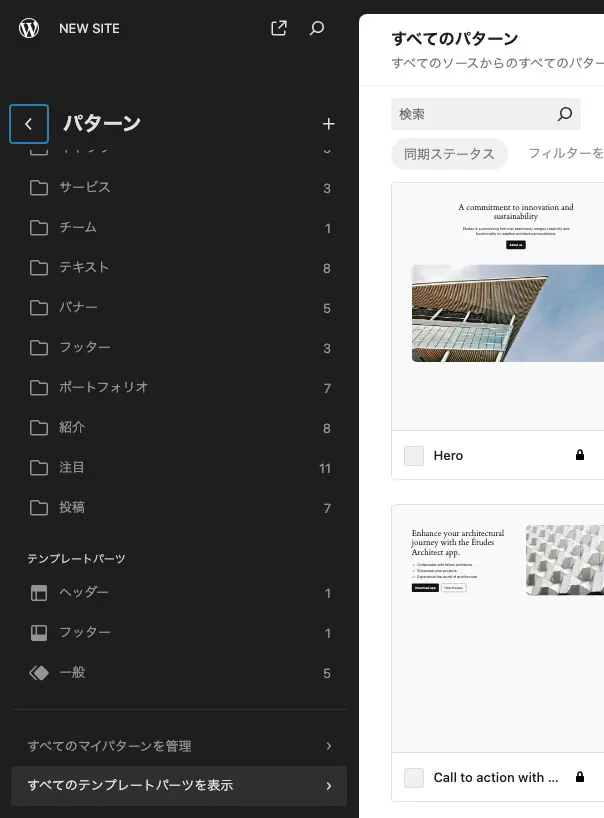This screenshot has width=604, height=818.
Task: Click the 検索 search input field
Action: pyautogui.click(x=486, y=114)
